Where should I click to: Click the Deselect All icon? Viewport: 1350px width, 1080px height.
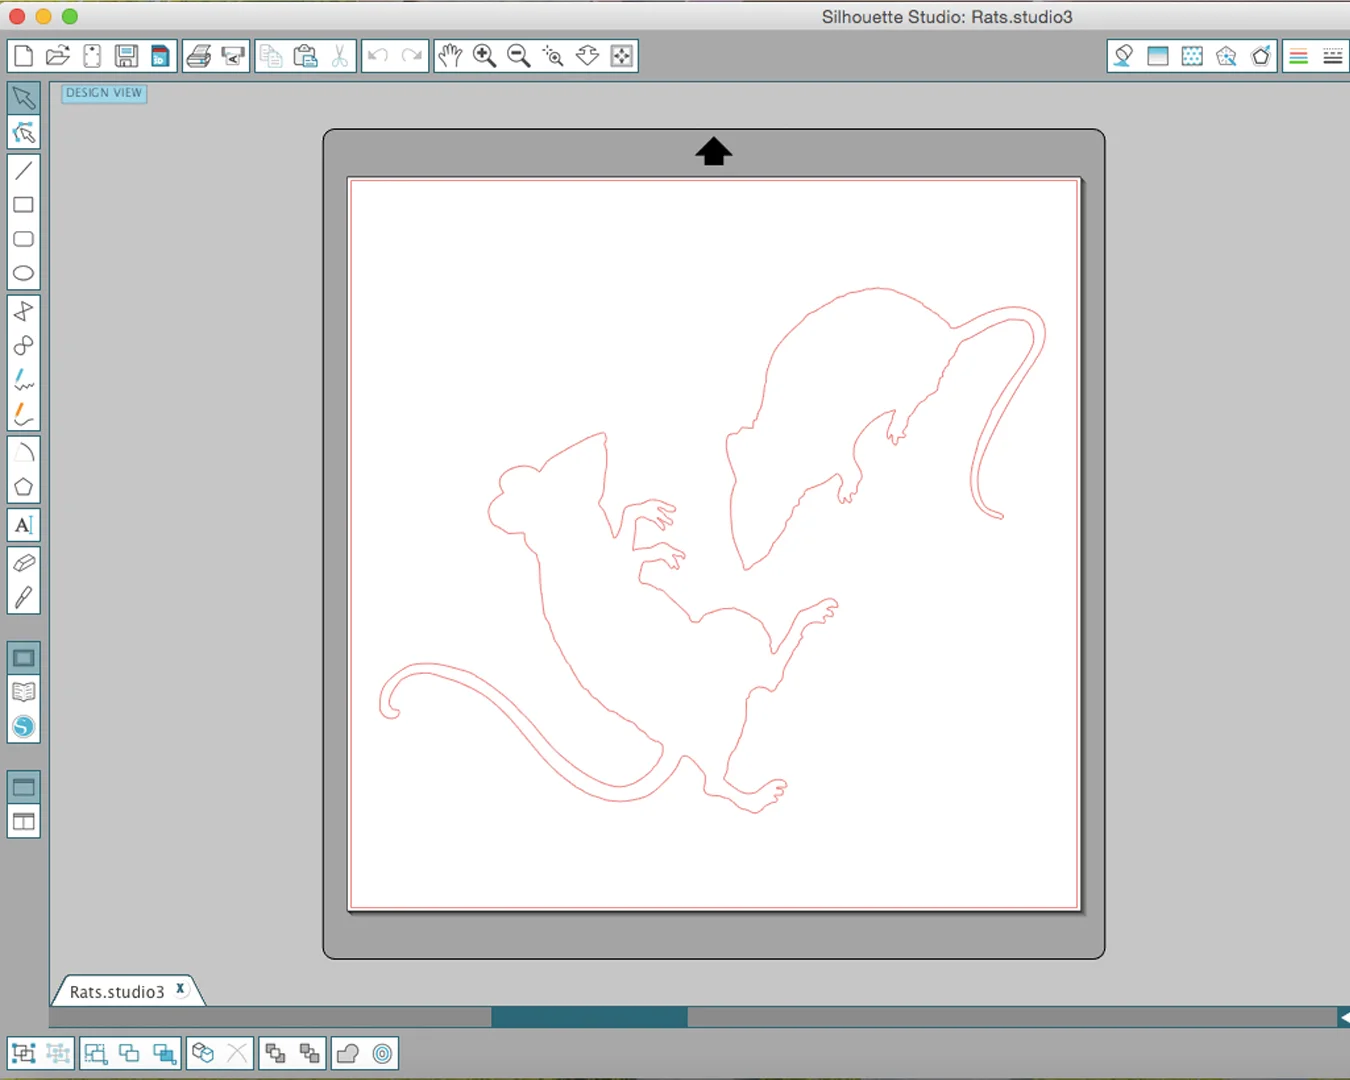(129, 1053)
